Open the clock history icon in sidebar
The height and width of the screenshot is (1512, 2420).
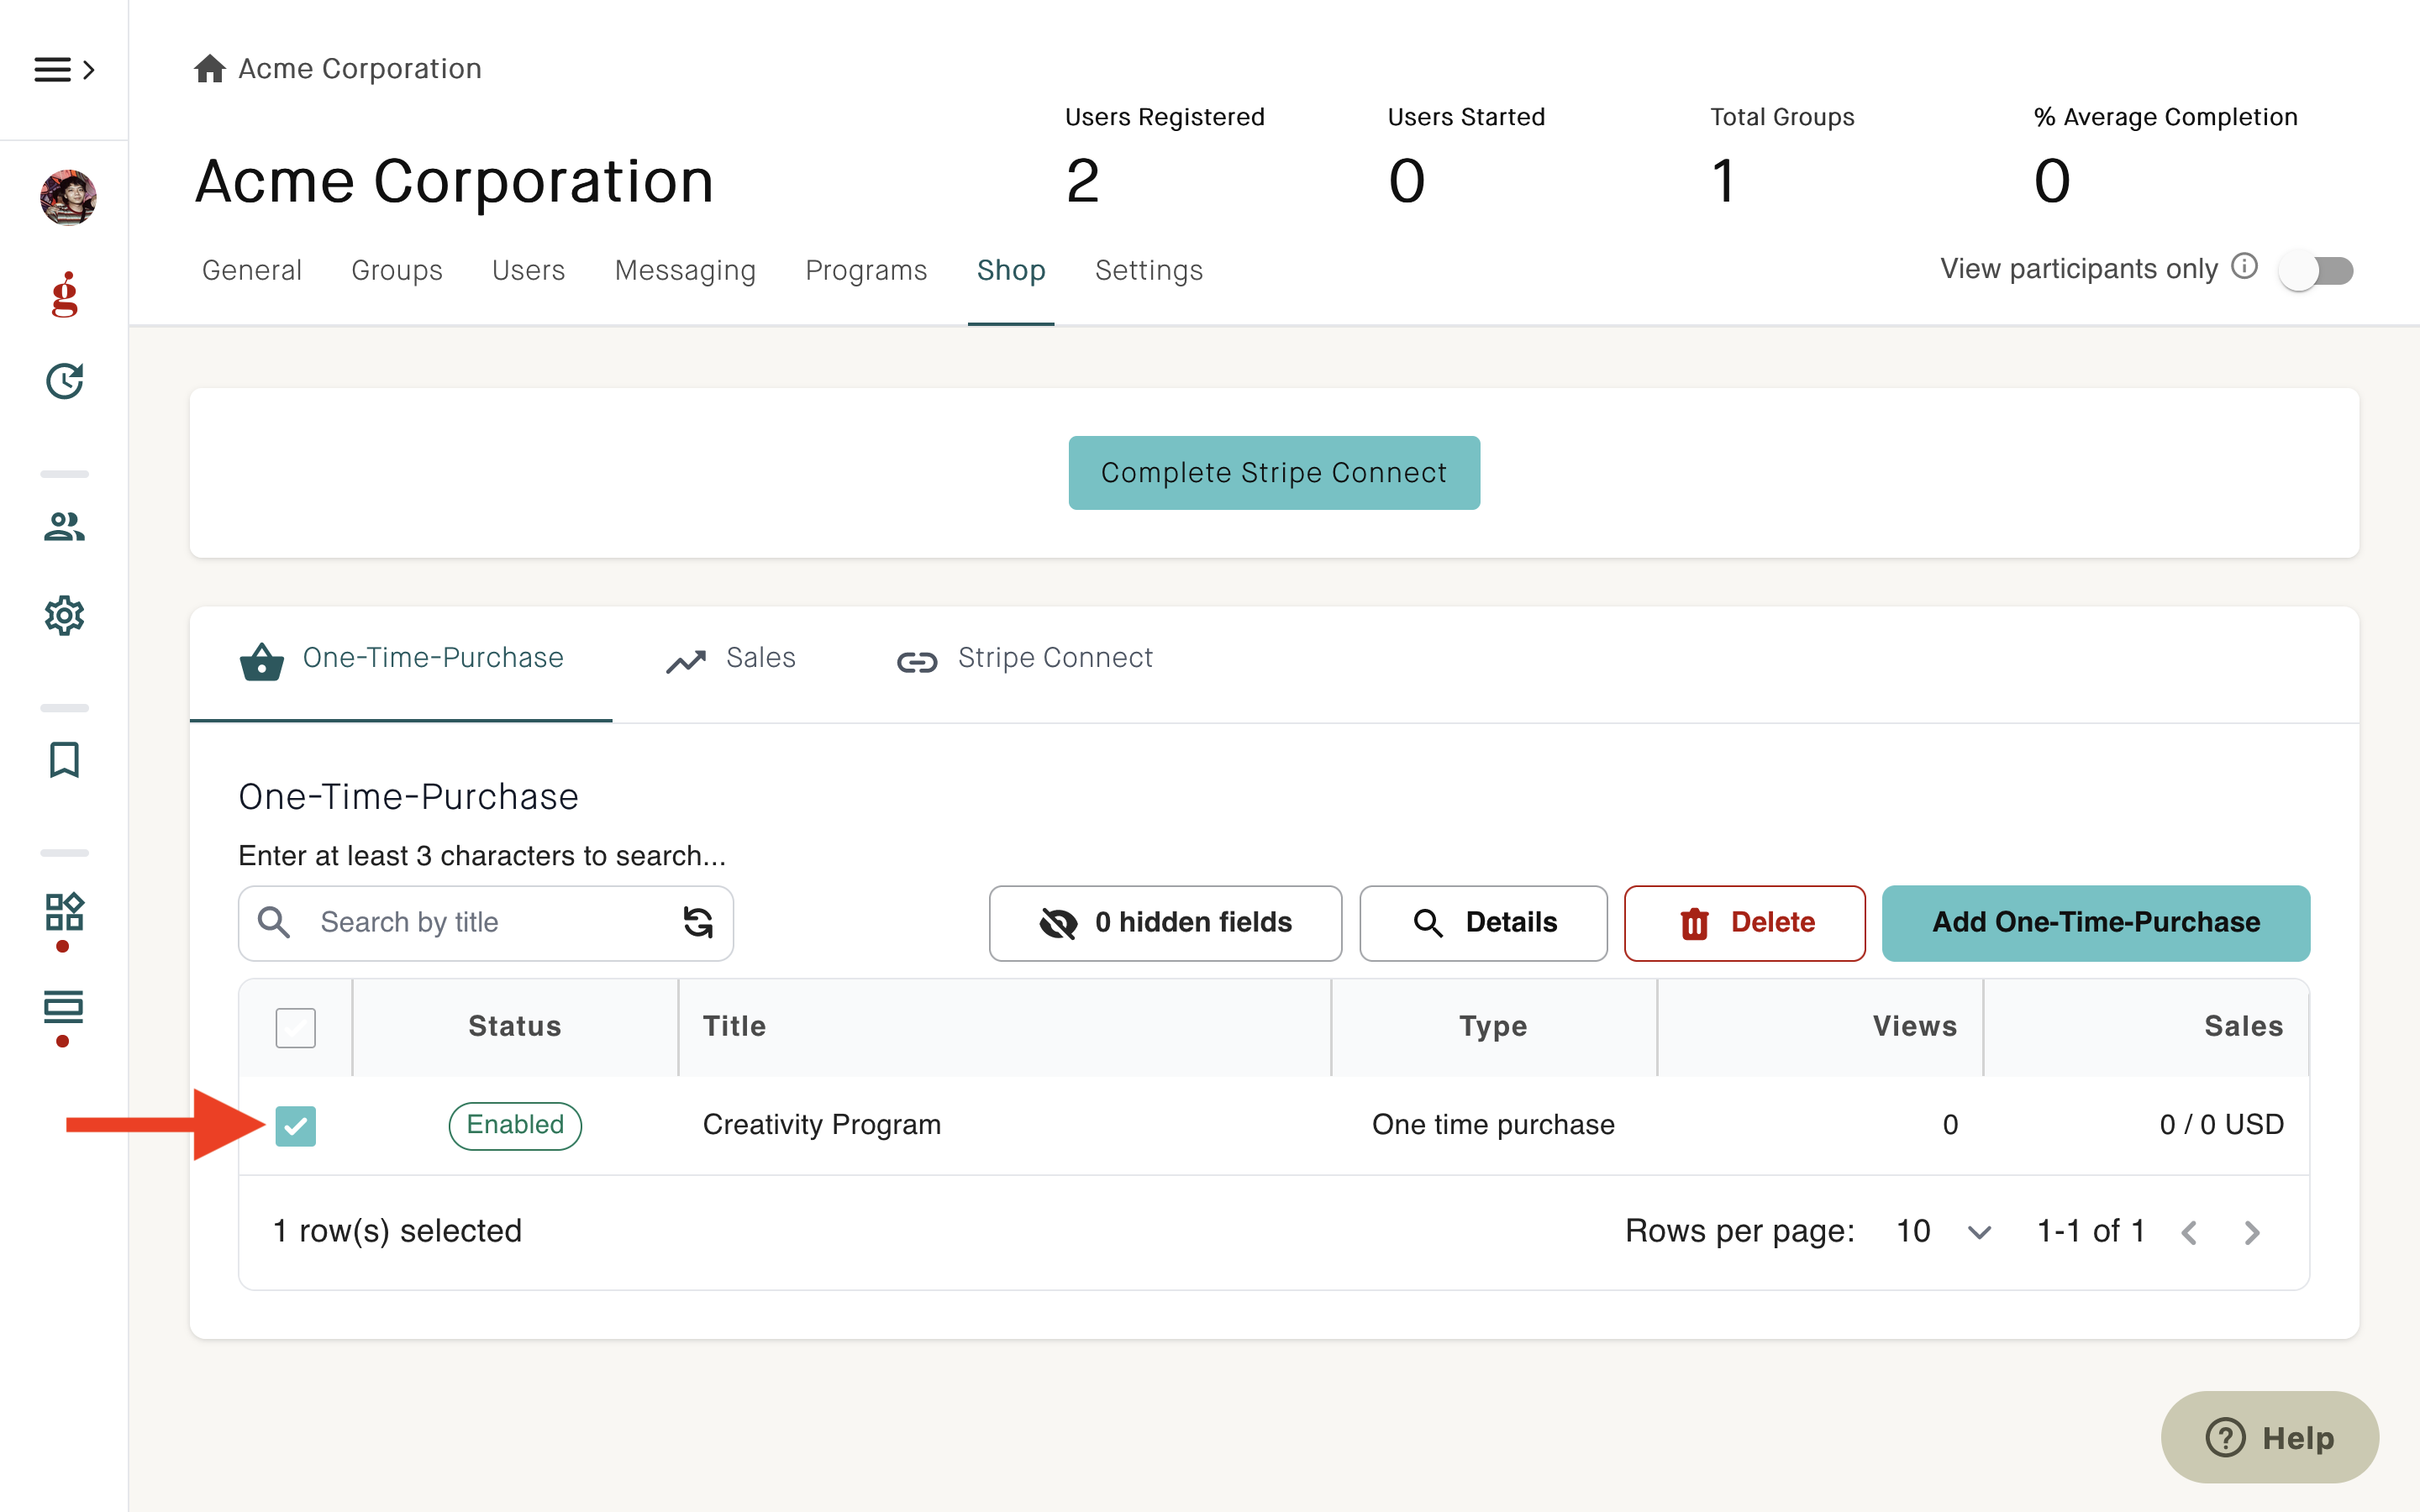pyautogui.click(x=65, y=381)
